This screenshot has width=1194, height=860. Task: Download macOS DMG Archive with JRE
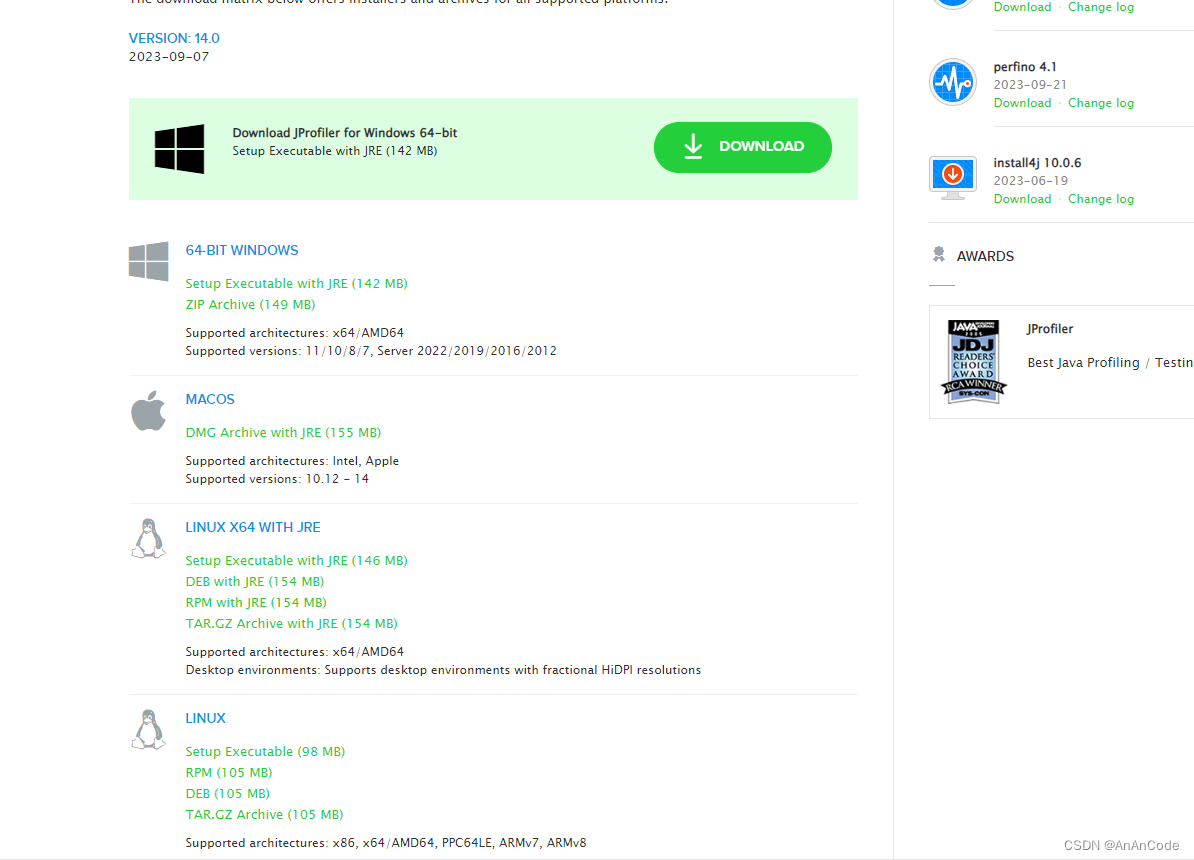pyautogui.click(x=283, y=432)
